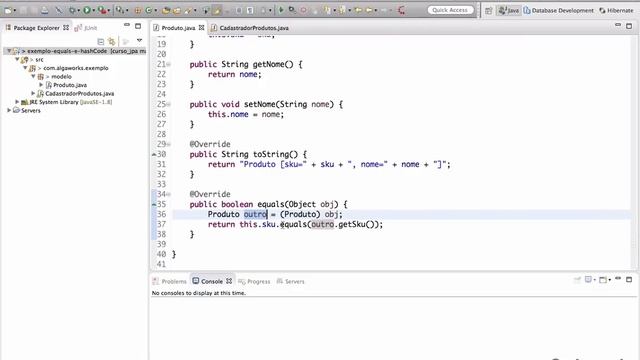Switch to Database Development perspective
The image size is (640, 360).
click(559, 10)
